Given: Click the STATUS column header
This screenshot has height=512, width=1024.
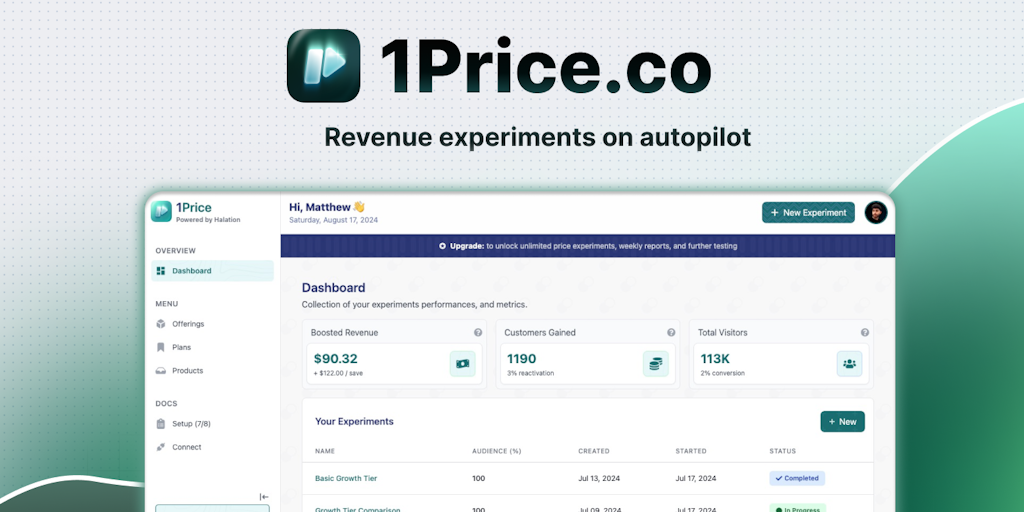Looking at the screenshot, I should 782,451.
